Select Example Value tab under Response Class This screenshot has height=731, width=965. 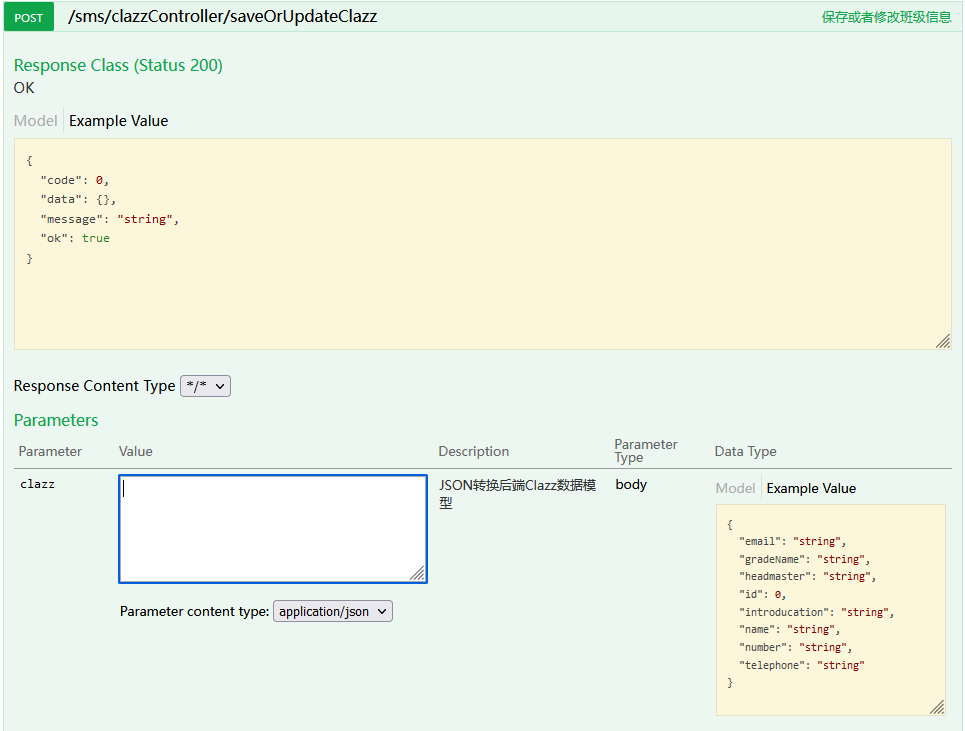click(118, 121)
